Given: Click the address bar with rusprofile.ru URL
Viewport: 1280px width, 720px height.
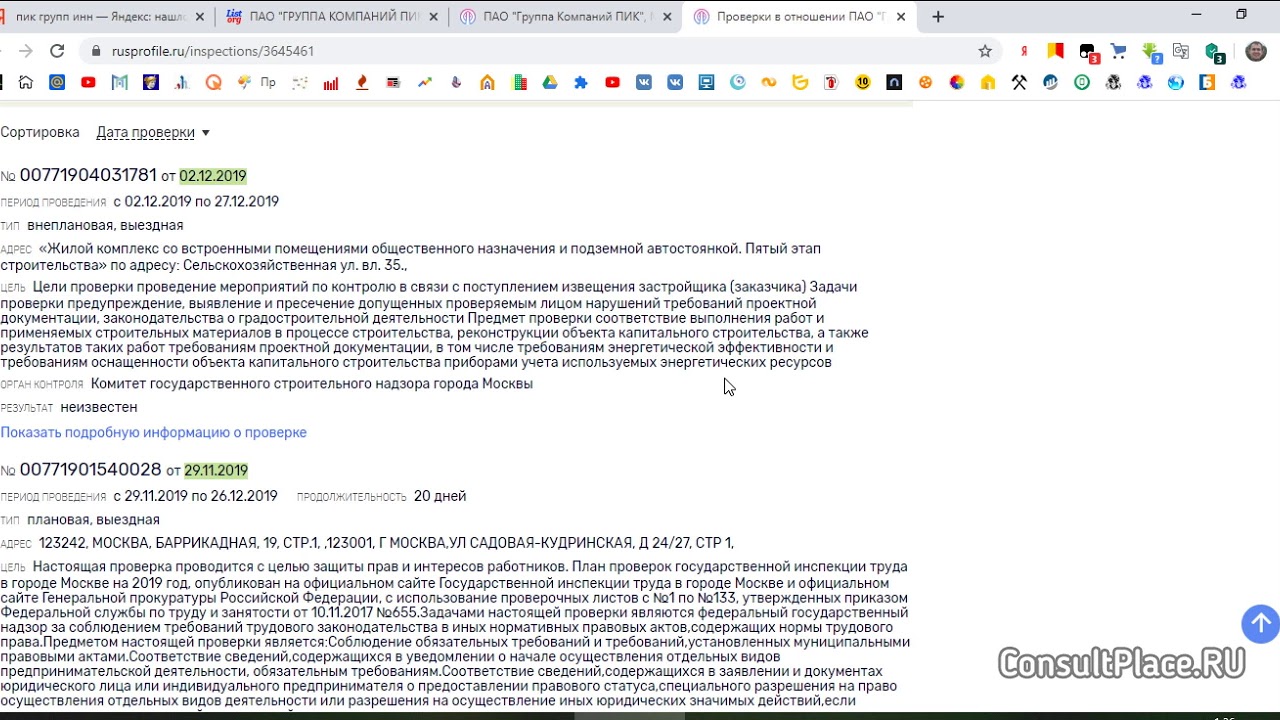Looking at the screenshot, I should point(540,51).
